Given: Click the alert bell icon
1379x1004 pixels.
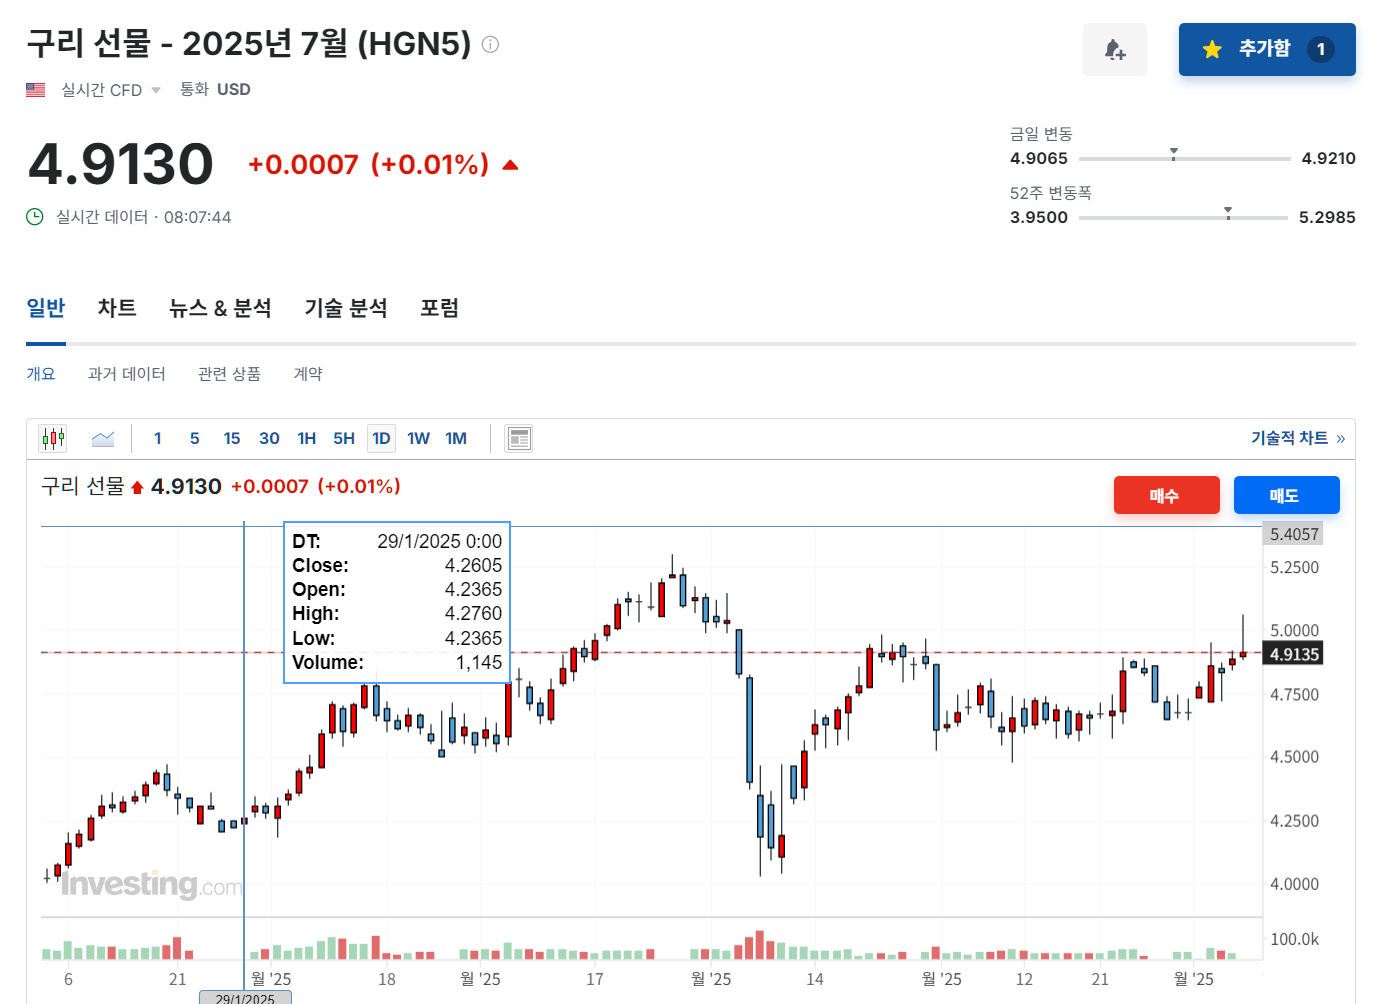Looking at the screenshot, I should [1115, 49].
